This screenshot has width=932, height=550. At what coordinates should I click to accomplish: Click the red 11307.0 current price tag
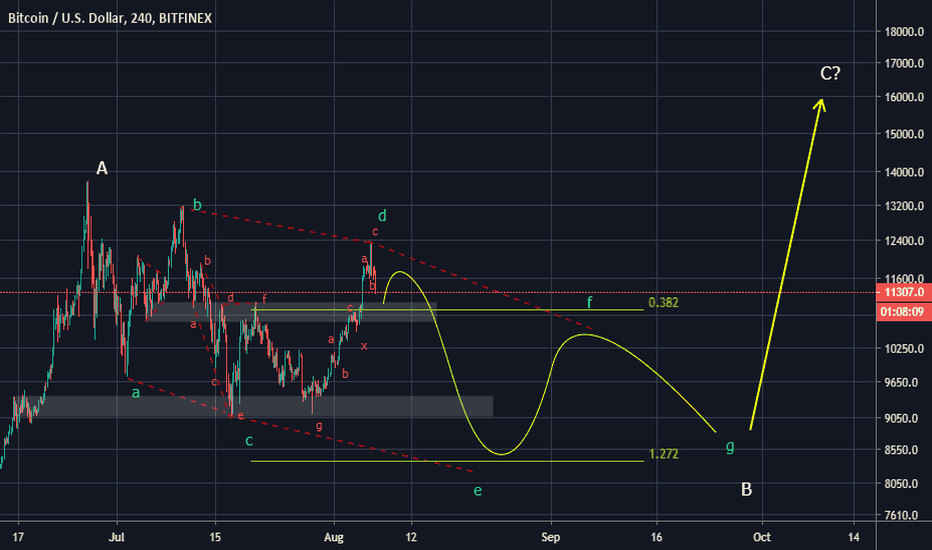[904, 292]
